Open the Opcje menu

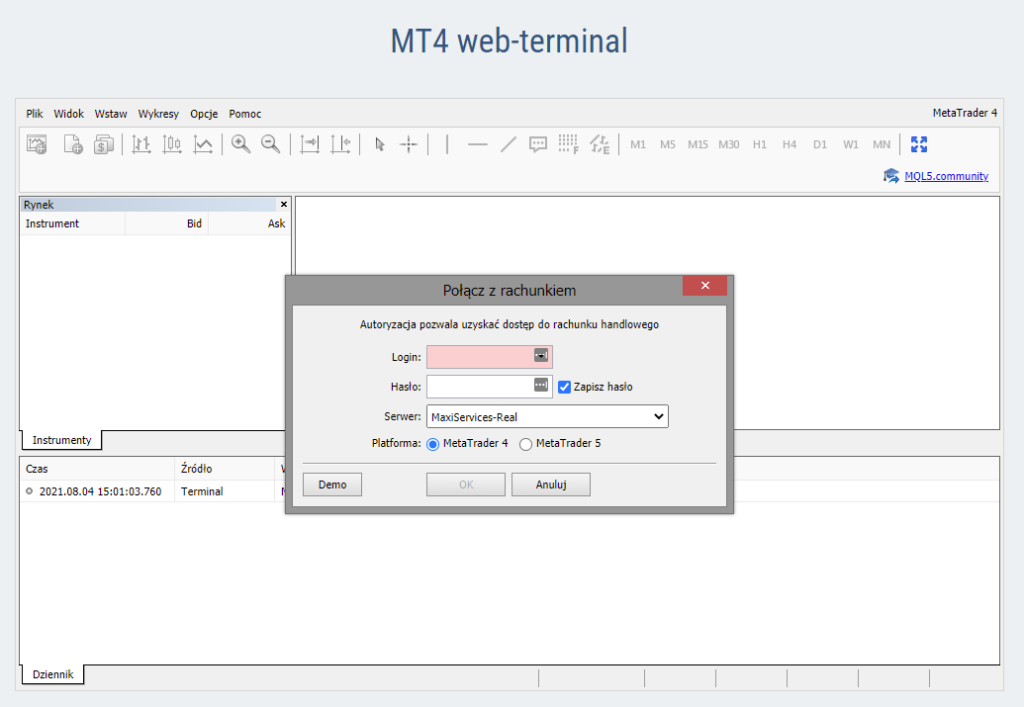(x=204, y=114)
